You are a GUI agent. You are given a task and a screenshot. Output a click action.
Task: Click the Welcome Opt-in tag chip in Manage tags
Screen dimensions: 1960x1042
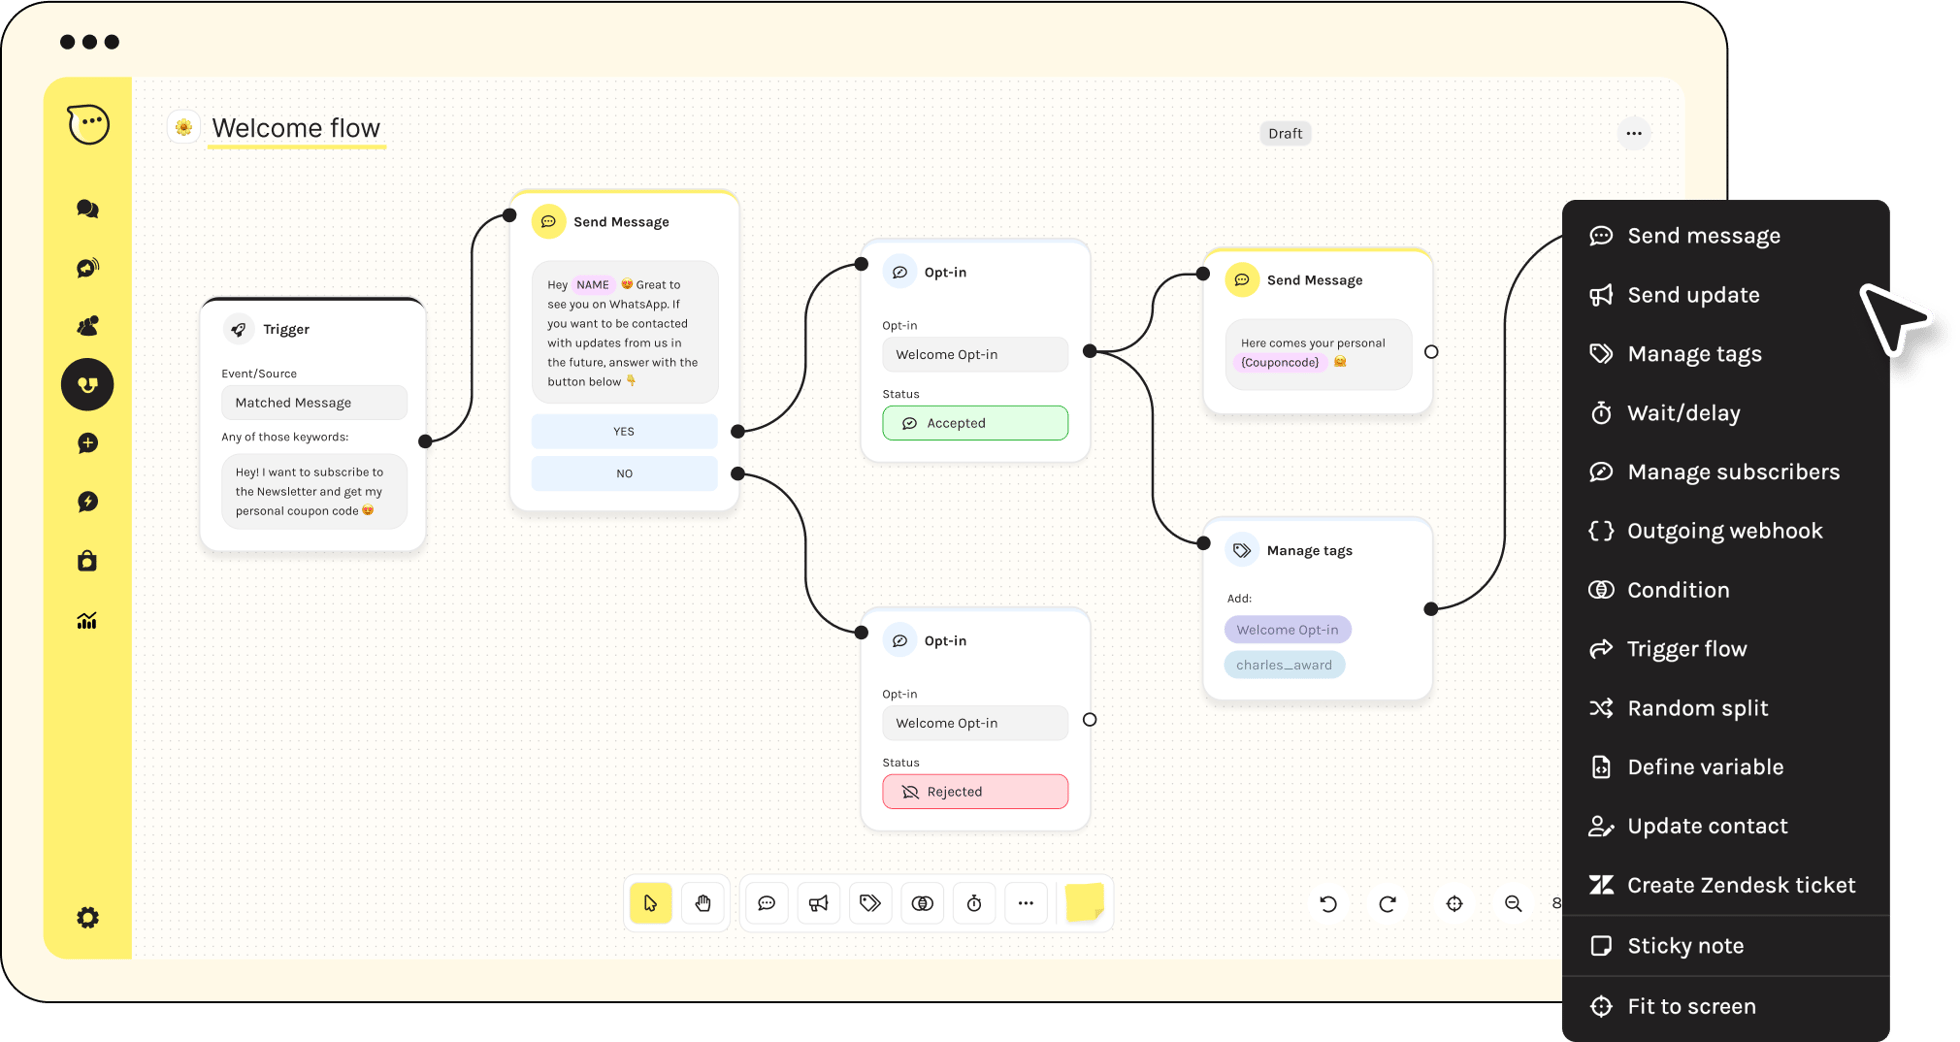1287,629
